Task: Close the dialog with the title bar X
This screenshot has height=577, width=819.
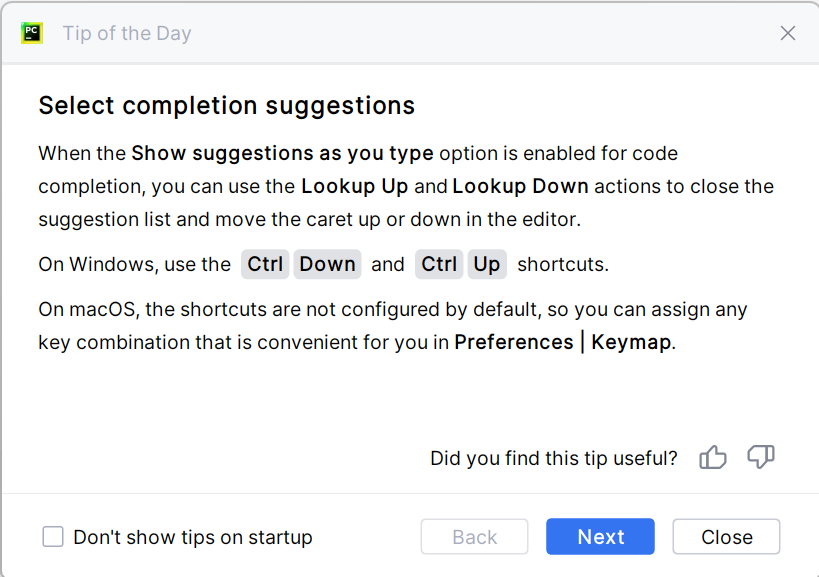Action: 788,33
